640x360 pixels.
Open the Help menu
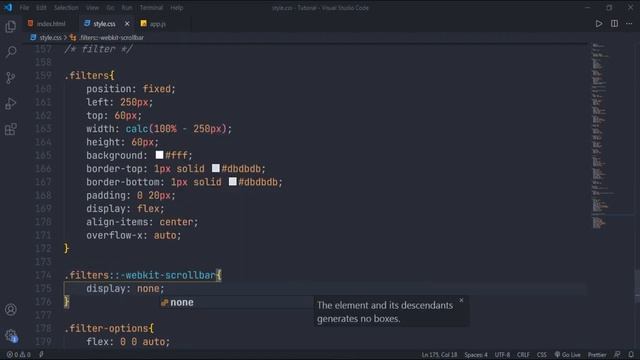point(177,8)
